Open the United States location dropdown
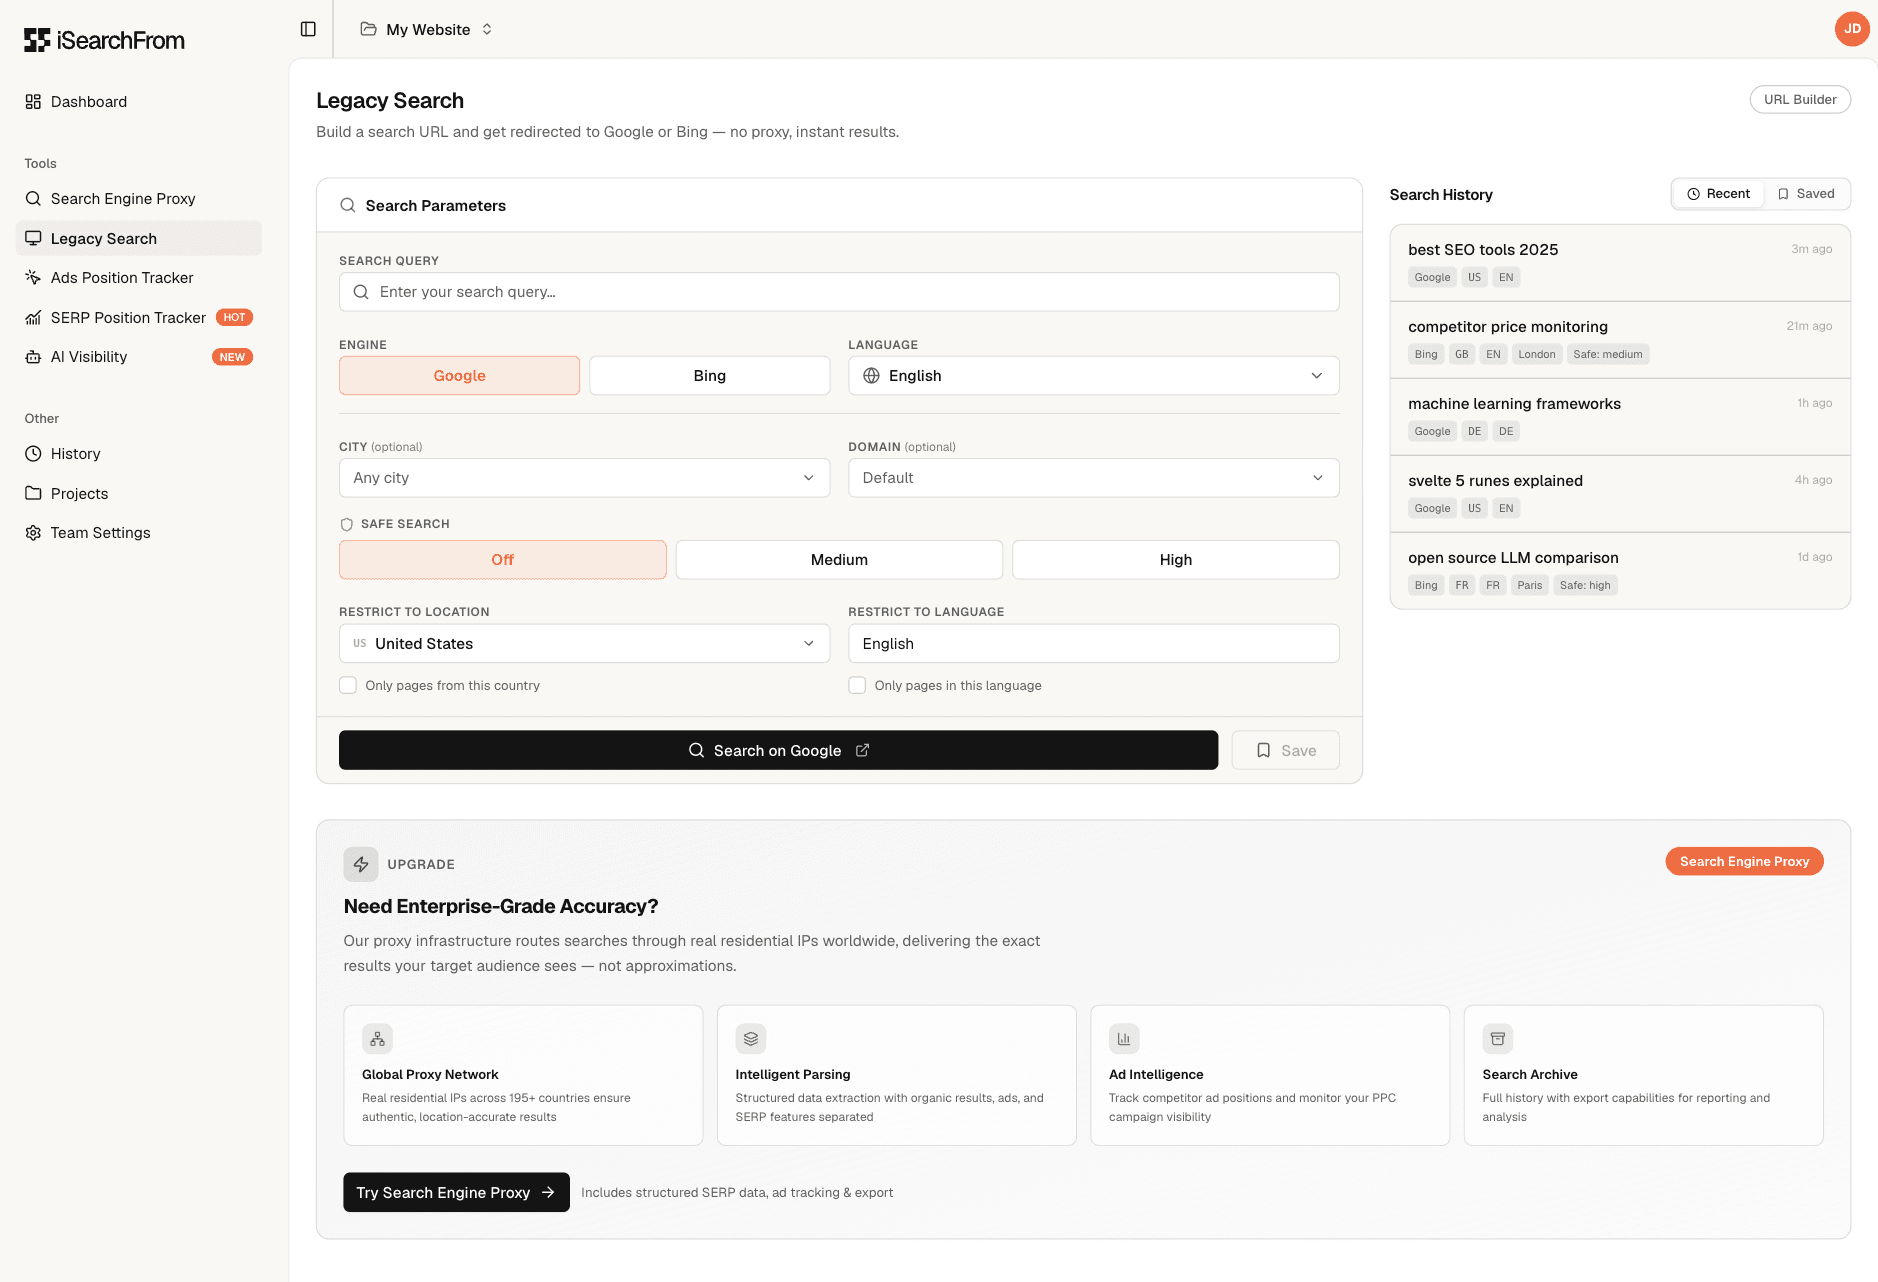This screenshot has width=1878, height=1282. pyautogui.click(x=585, y=644)
